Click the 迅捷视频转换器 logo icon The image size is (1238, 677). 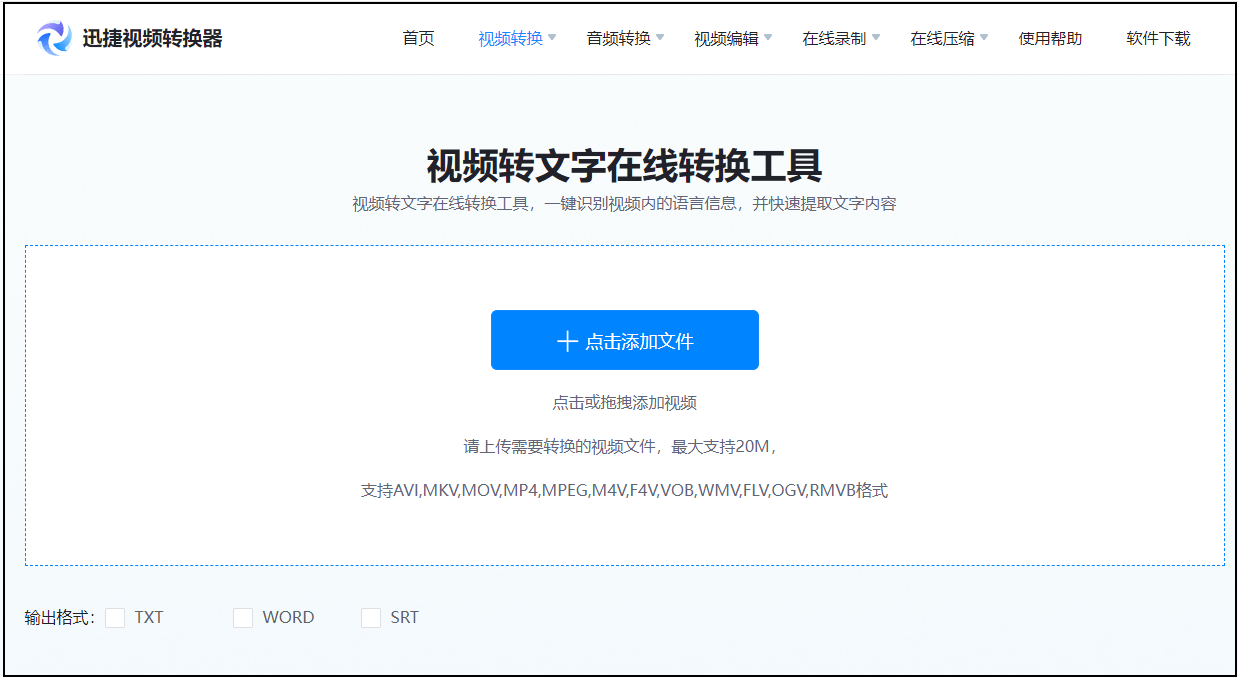54,38
